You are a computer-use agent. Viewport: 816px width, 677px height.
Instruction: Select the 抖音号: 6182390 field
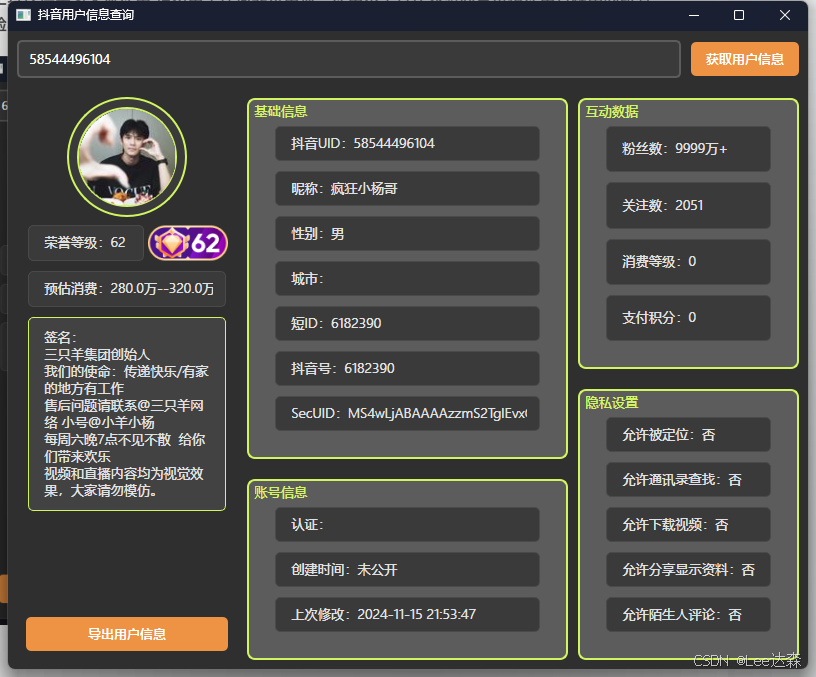click(x=407, y=368)
